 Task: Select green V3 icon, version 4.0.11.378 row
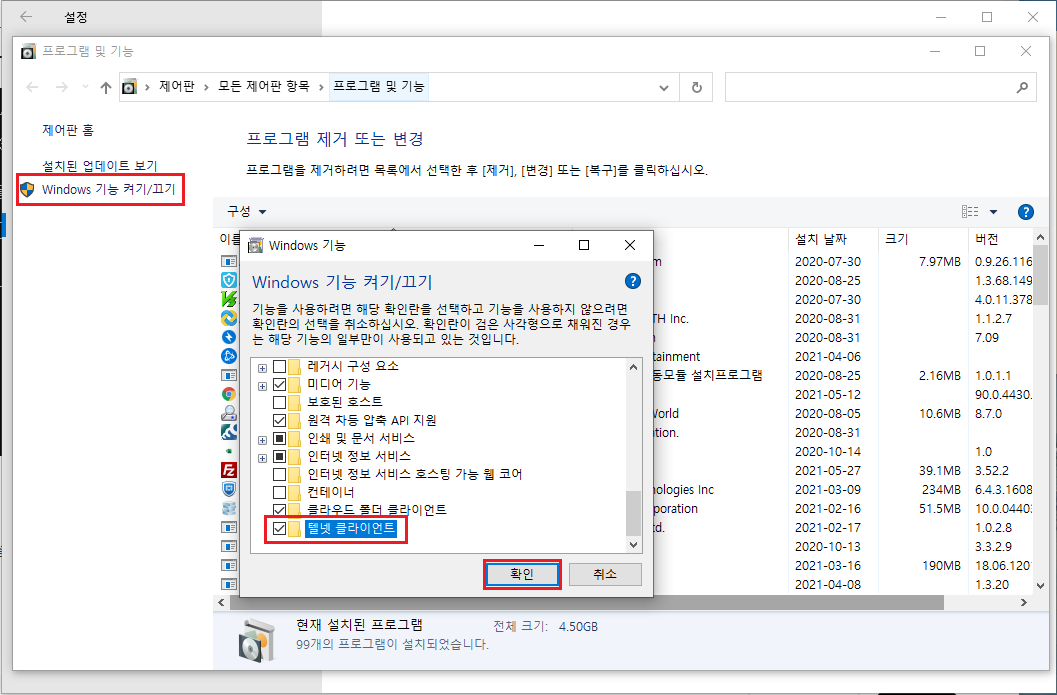(229, 299)
